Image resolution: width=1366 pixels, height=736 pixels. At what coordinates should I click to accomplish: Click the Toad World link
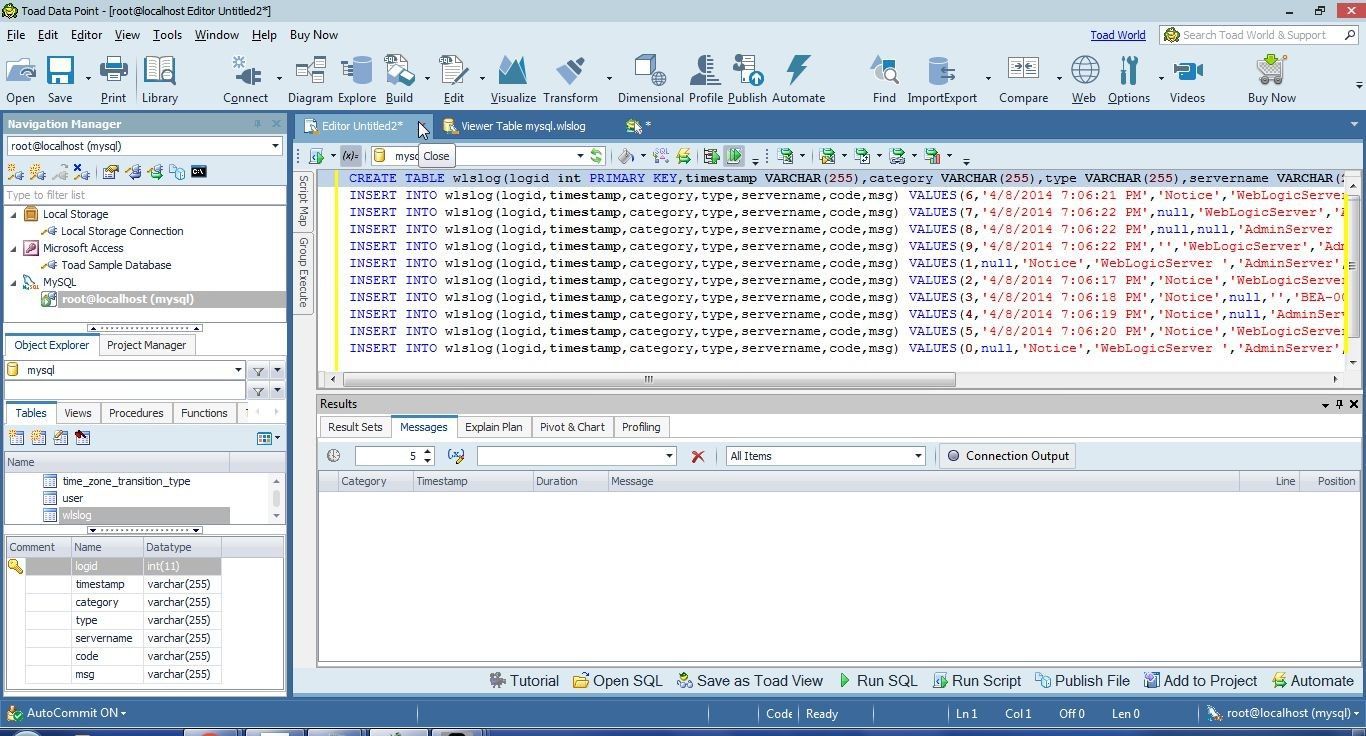point(1117,35)
